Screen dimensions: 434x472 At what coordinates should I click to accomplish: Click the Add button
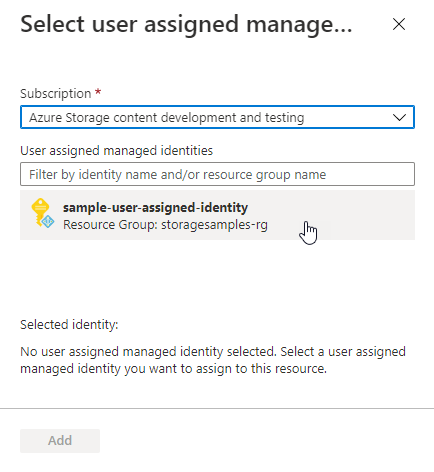tap(60, 441)
